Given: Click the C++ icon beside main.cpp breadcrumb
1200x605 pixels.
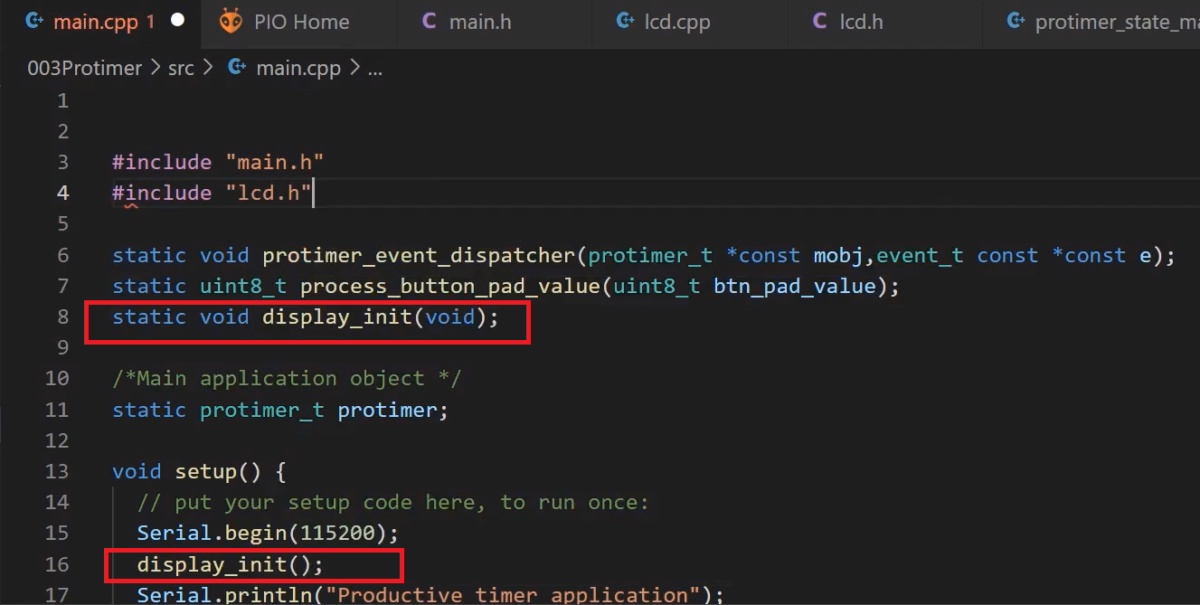Looking at the screenshot, I should pos(237,67).
